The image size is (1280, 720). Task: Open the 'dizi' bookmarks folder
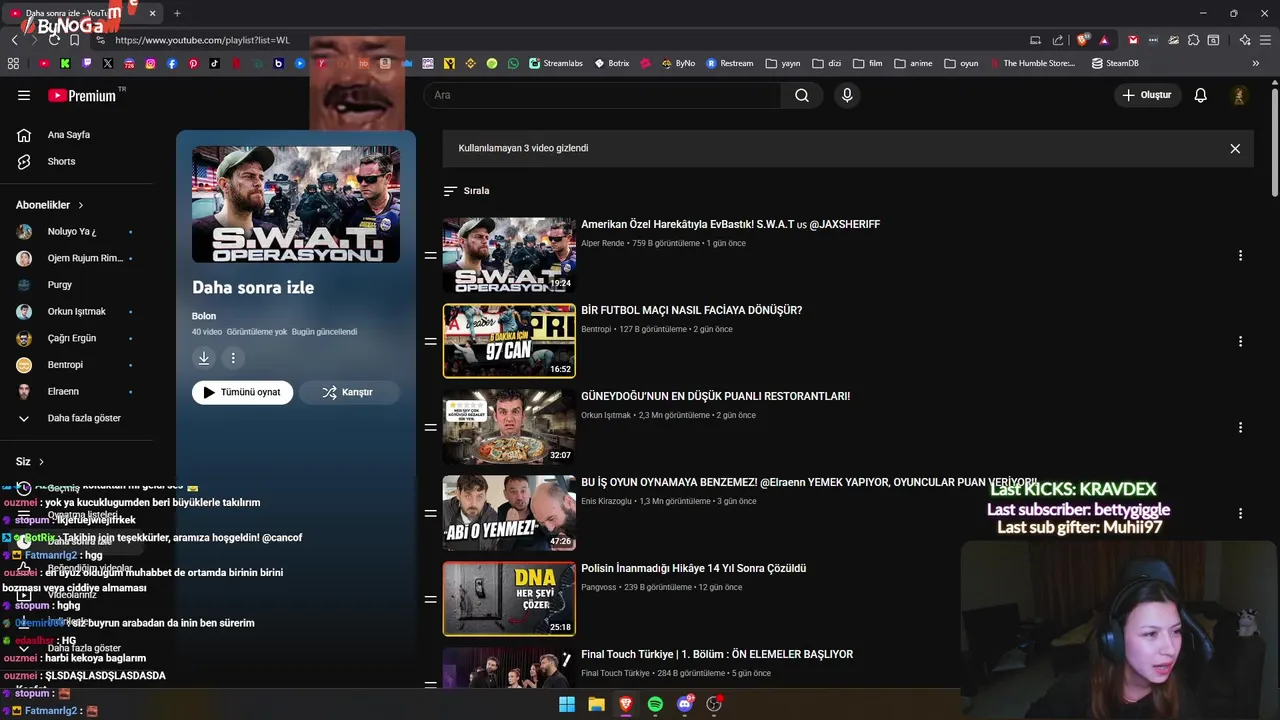pos(826,63)
